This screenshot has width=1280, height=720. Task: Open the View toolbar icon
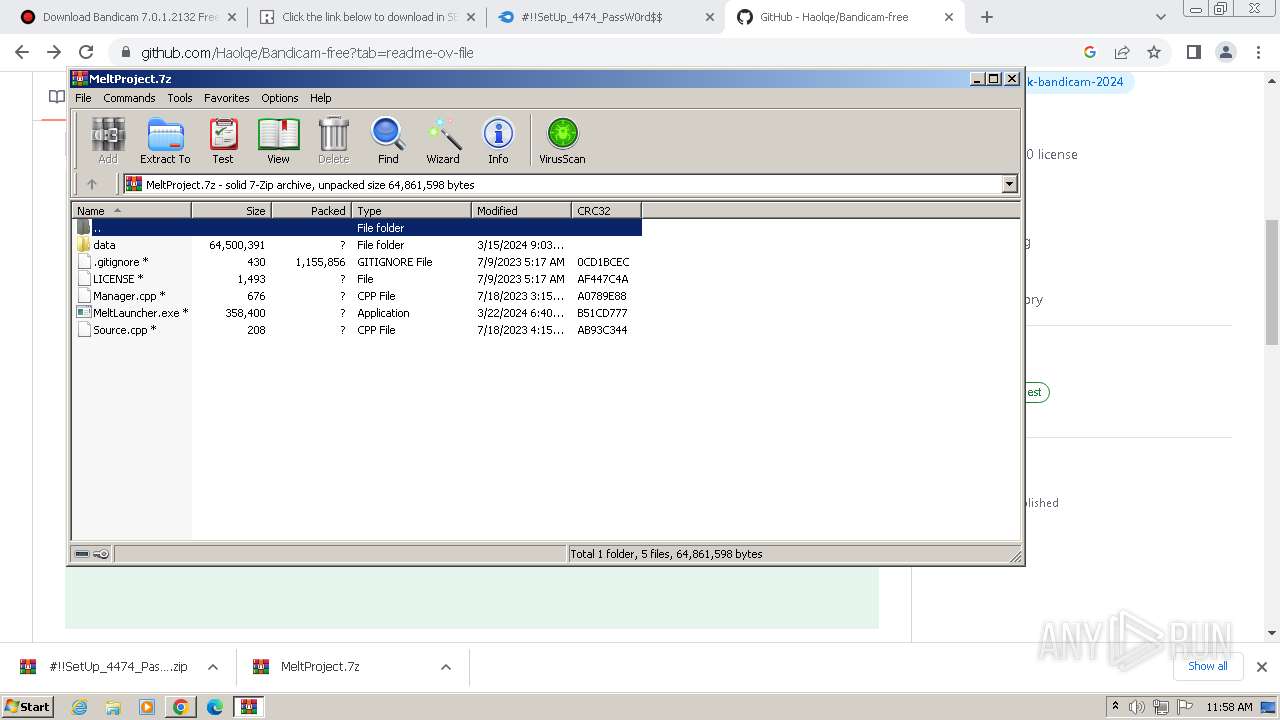click(278, 140)
